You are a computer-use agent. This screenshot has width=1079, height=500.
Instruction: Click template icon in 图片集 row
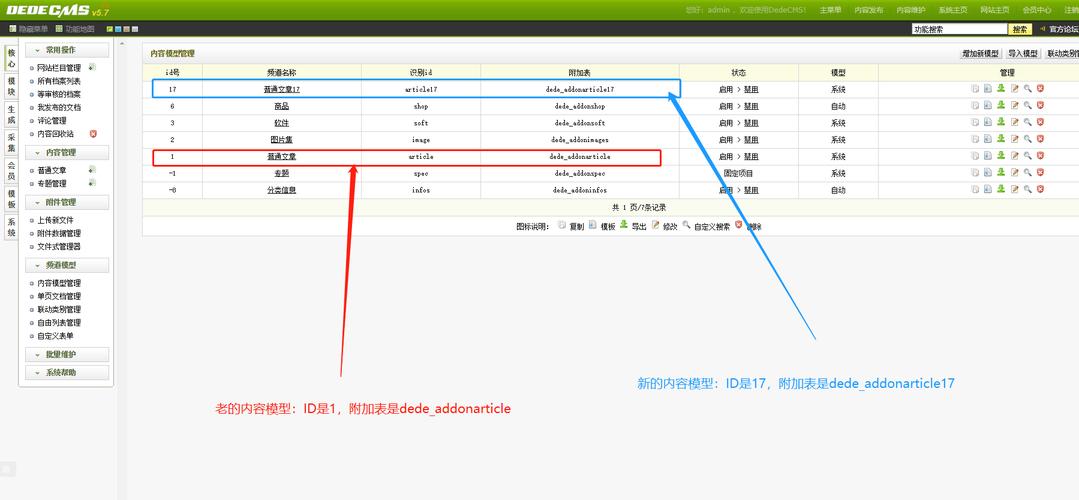coord(987,139)
